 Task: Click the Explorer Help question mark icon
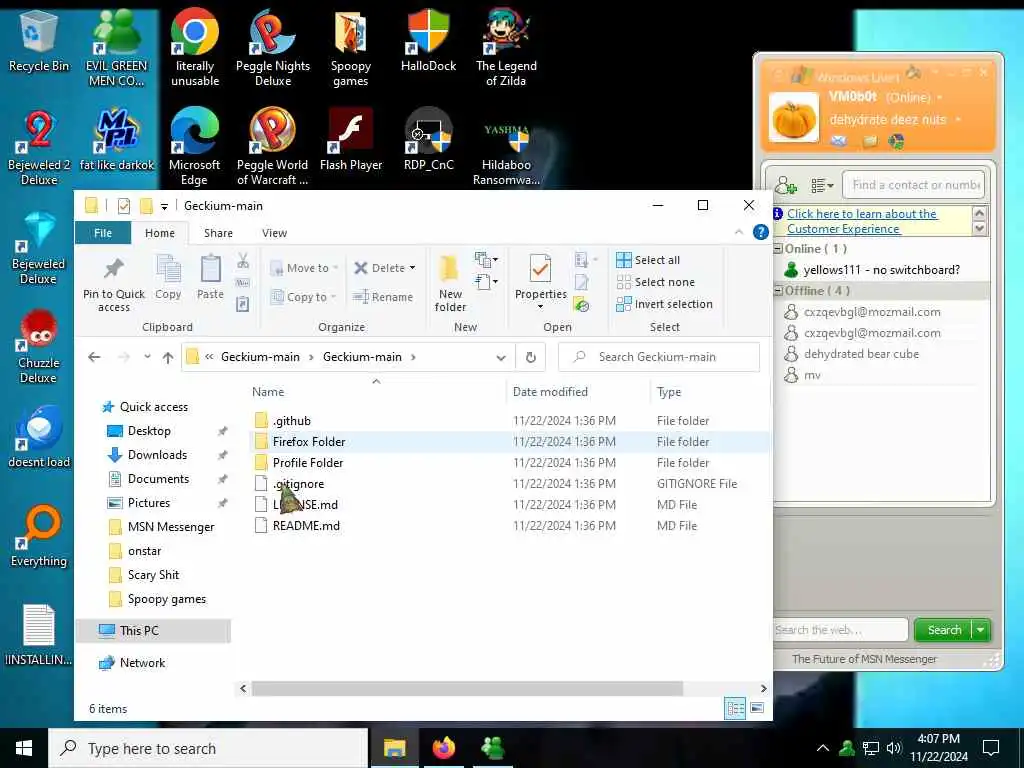tap(760, 232)
